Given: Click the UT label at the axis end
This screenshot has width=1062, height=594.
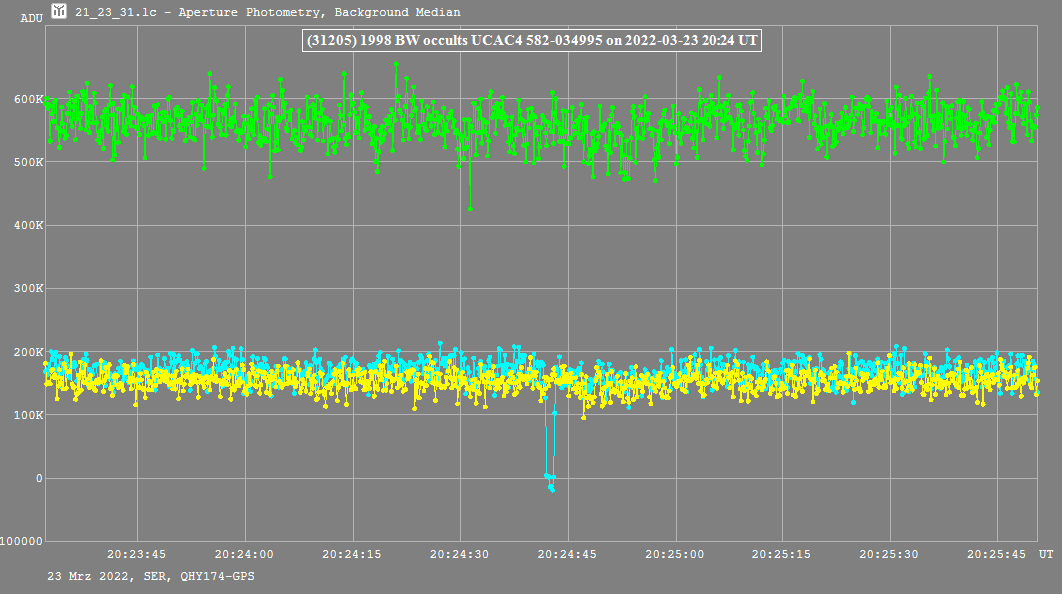Looking at the screenshot, I should click(1045, 554).
